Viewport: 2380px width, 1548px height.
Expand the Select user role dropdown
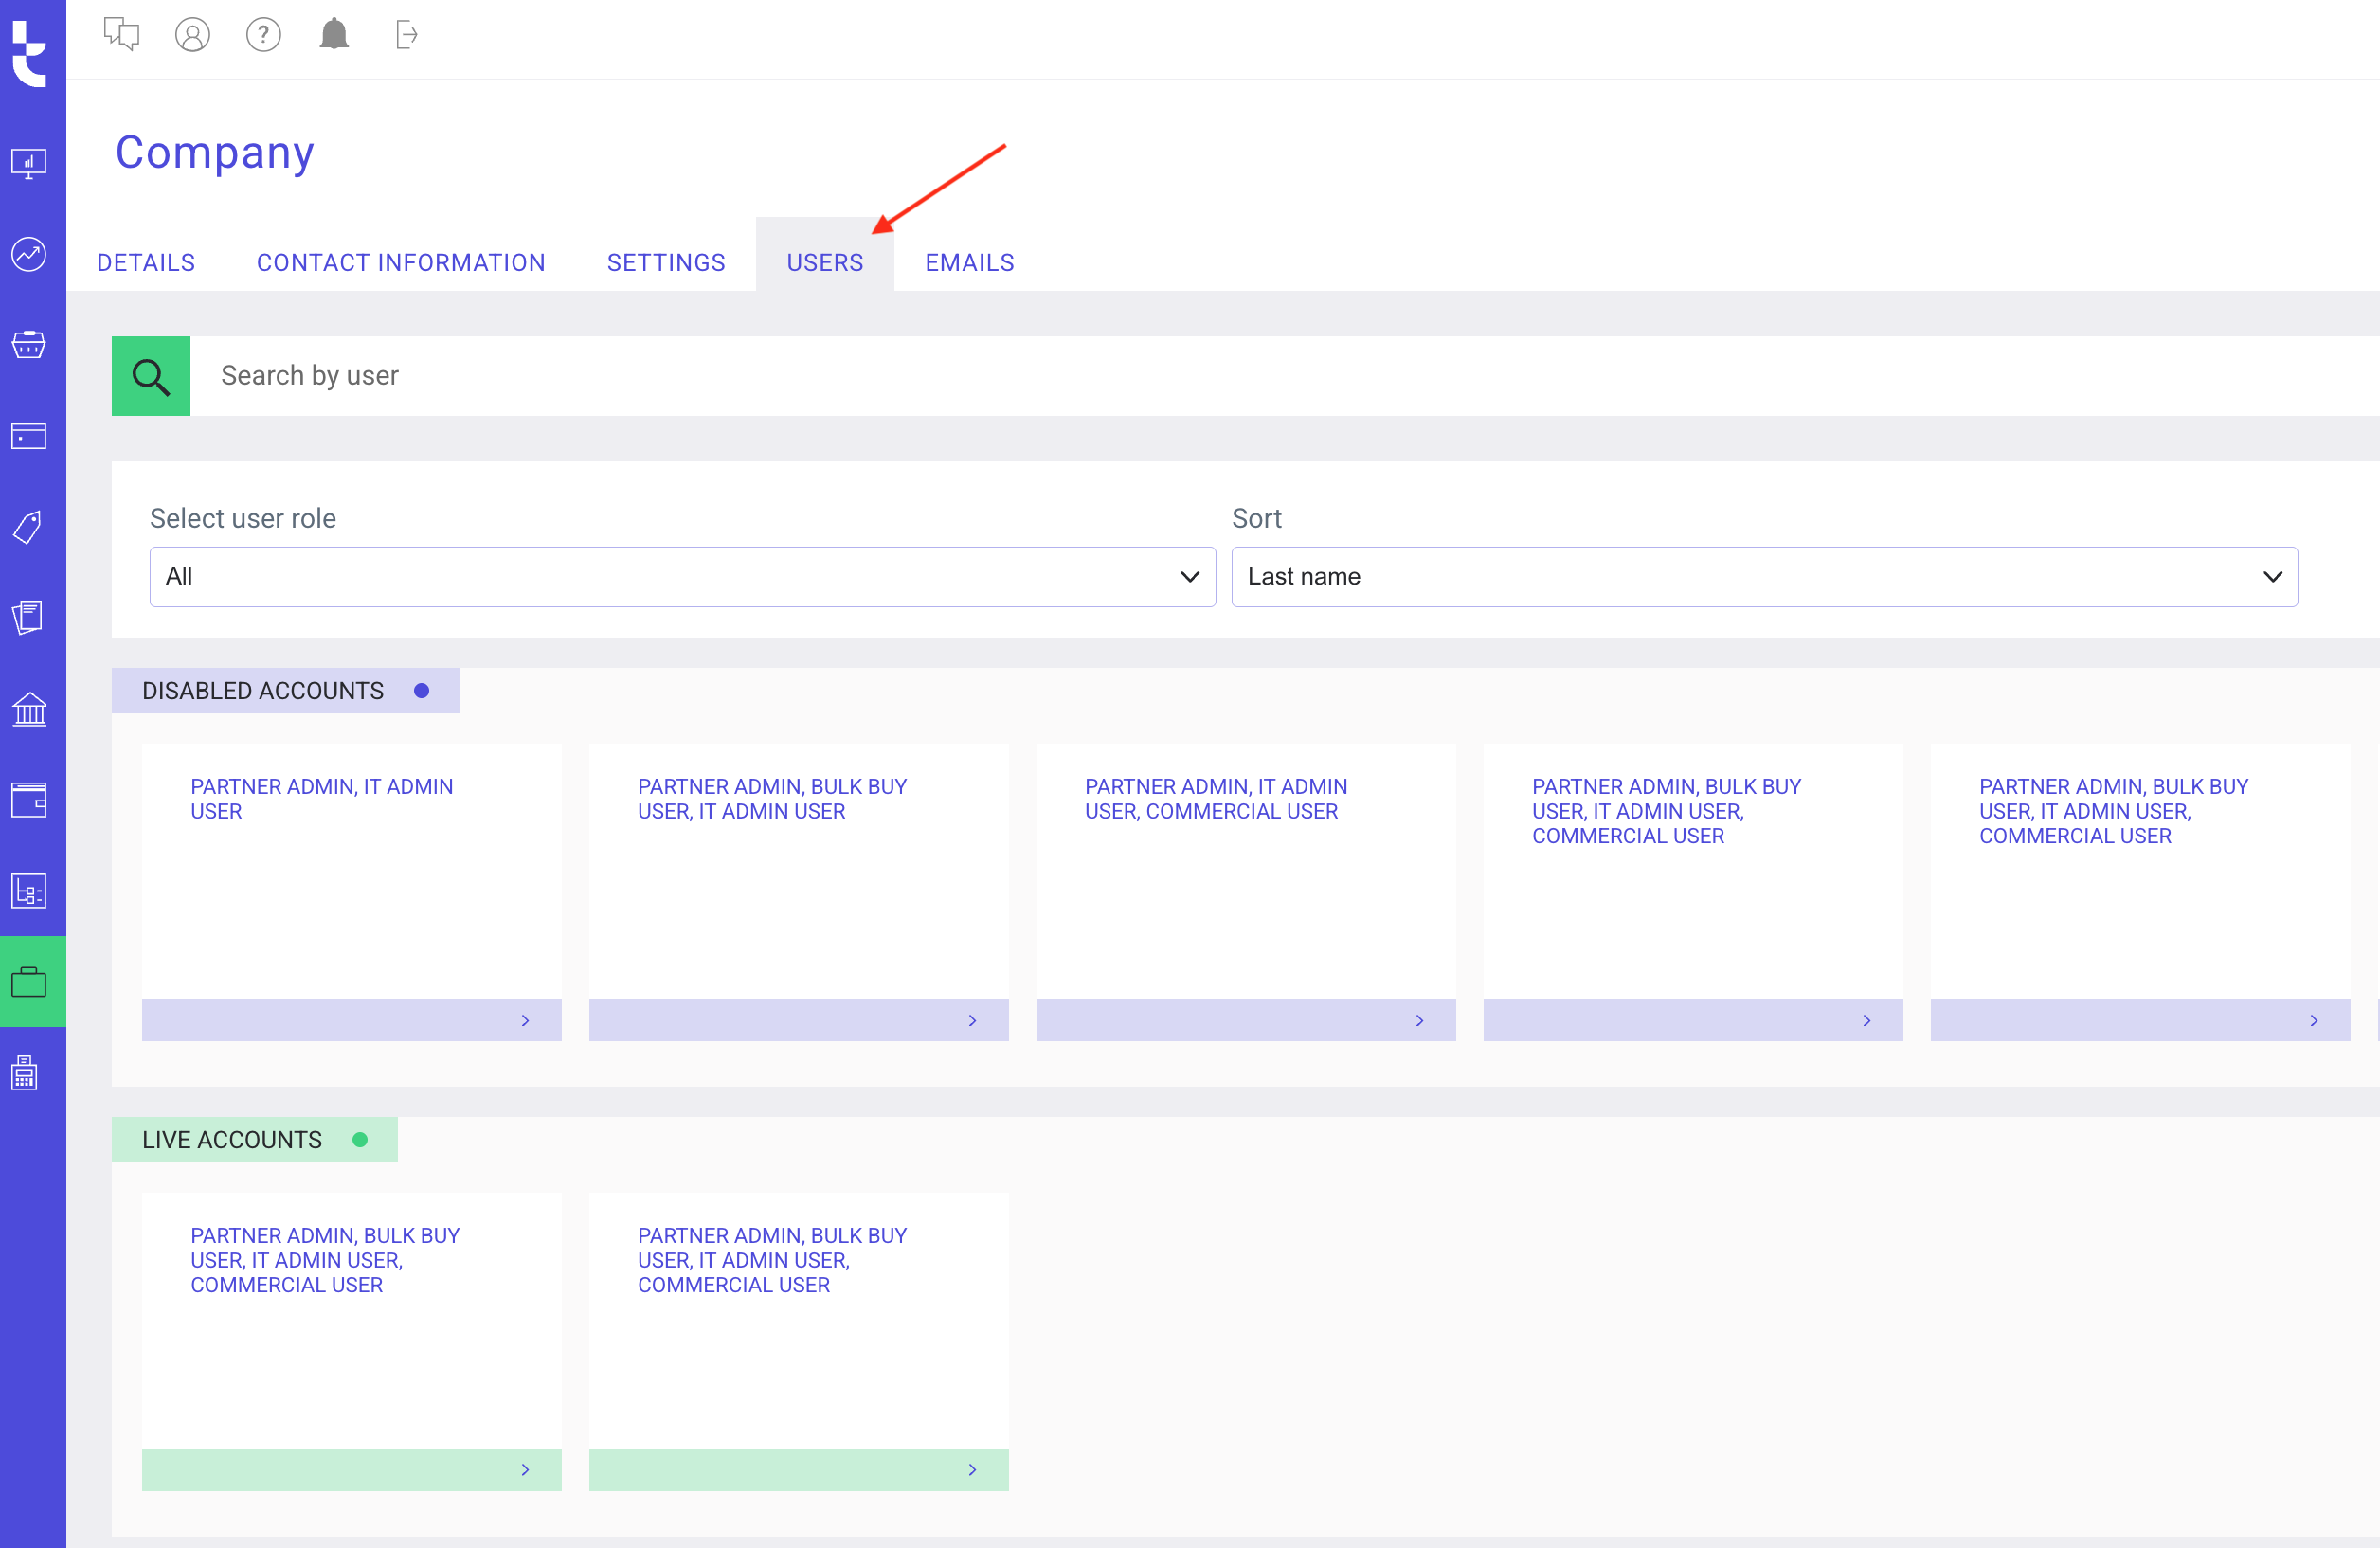682,577
